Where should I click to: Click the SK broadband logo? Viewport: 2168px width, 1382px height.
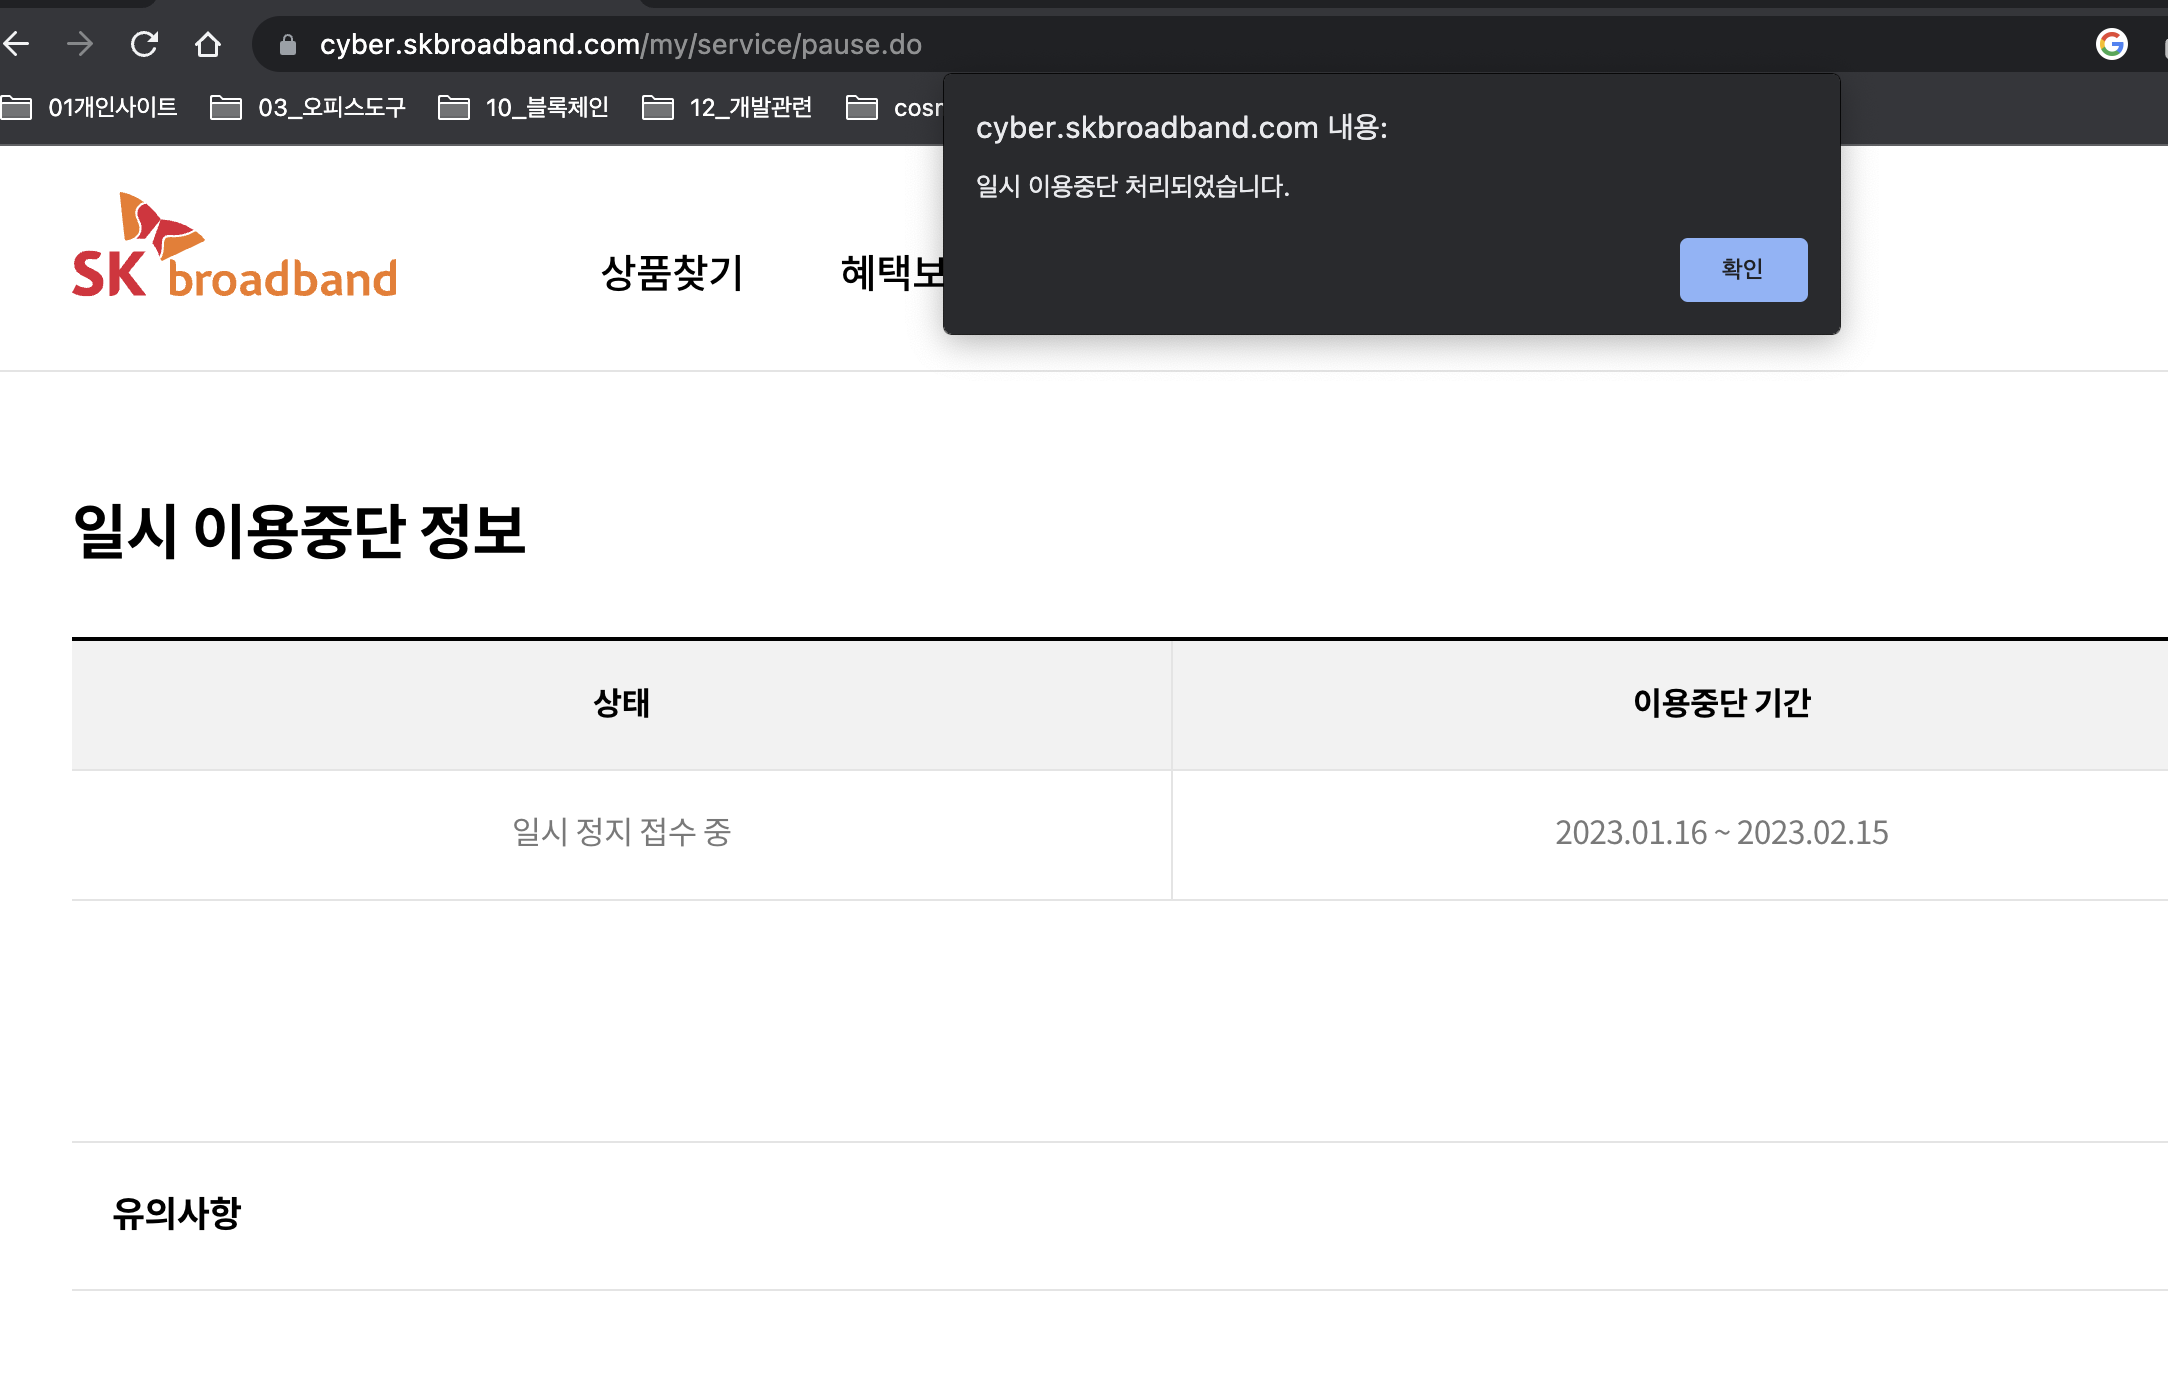tap(235, 247)
